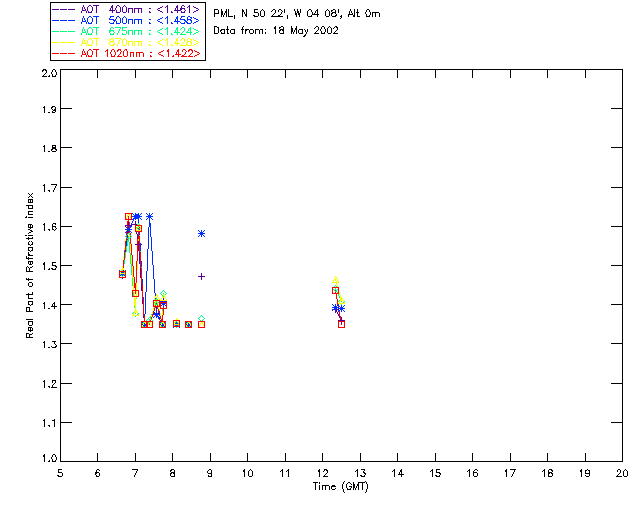Click the 'Data from: 18 May 2002' text
The image size is (640, 512).
[x=276, y=31]
